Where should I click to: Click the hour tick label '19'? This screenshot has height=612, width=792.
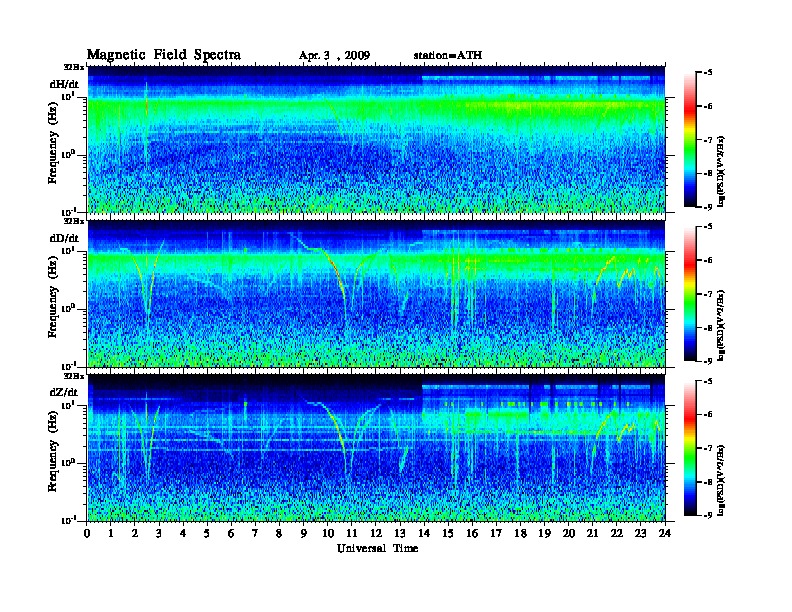pos(544,534)
